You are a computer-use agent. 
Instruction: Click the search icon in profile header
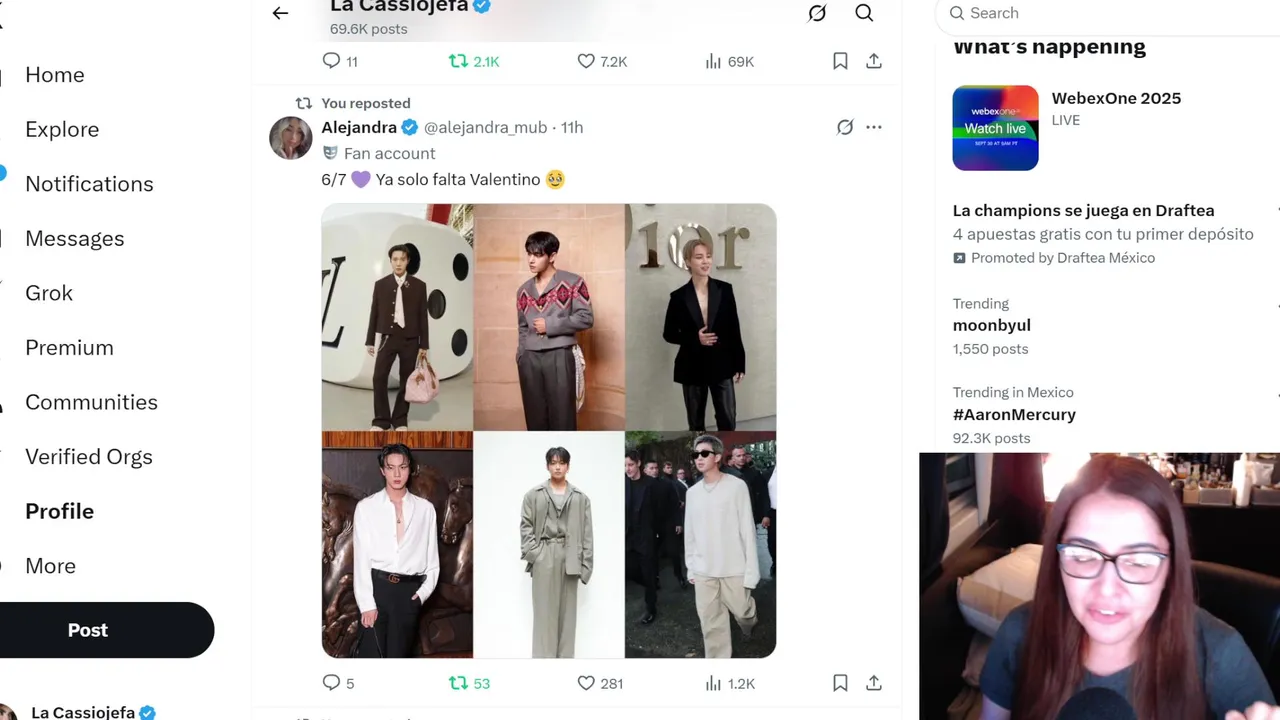tap(864, 13)
